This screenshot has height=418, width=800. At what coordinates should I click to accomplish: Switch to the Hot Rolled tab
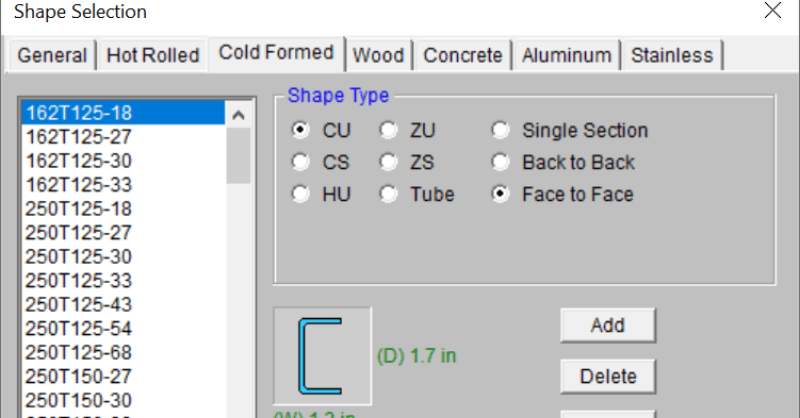(153, 55)
